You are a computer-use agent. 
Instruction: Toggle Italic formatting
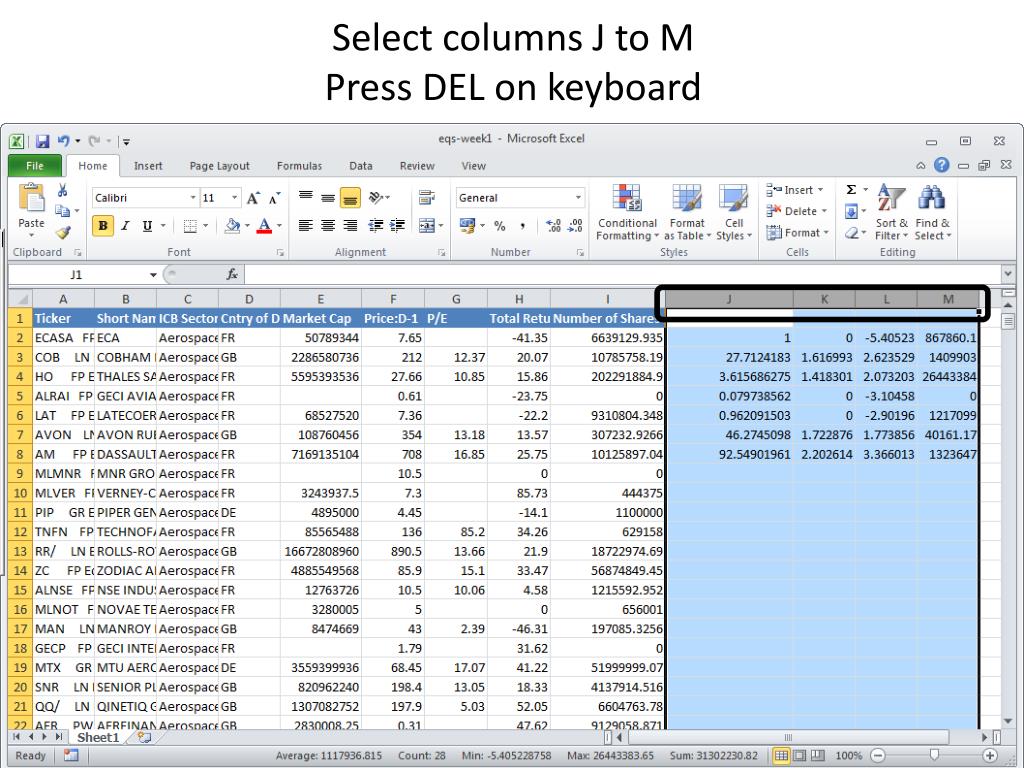point(125,226)
